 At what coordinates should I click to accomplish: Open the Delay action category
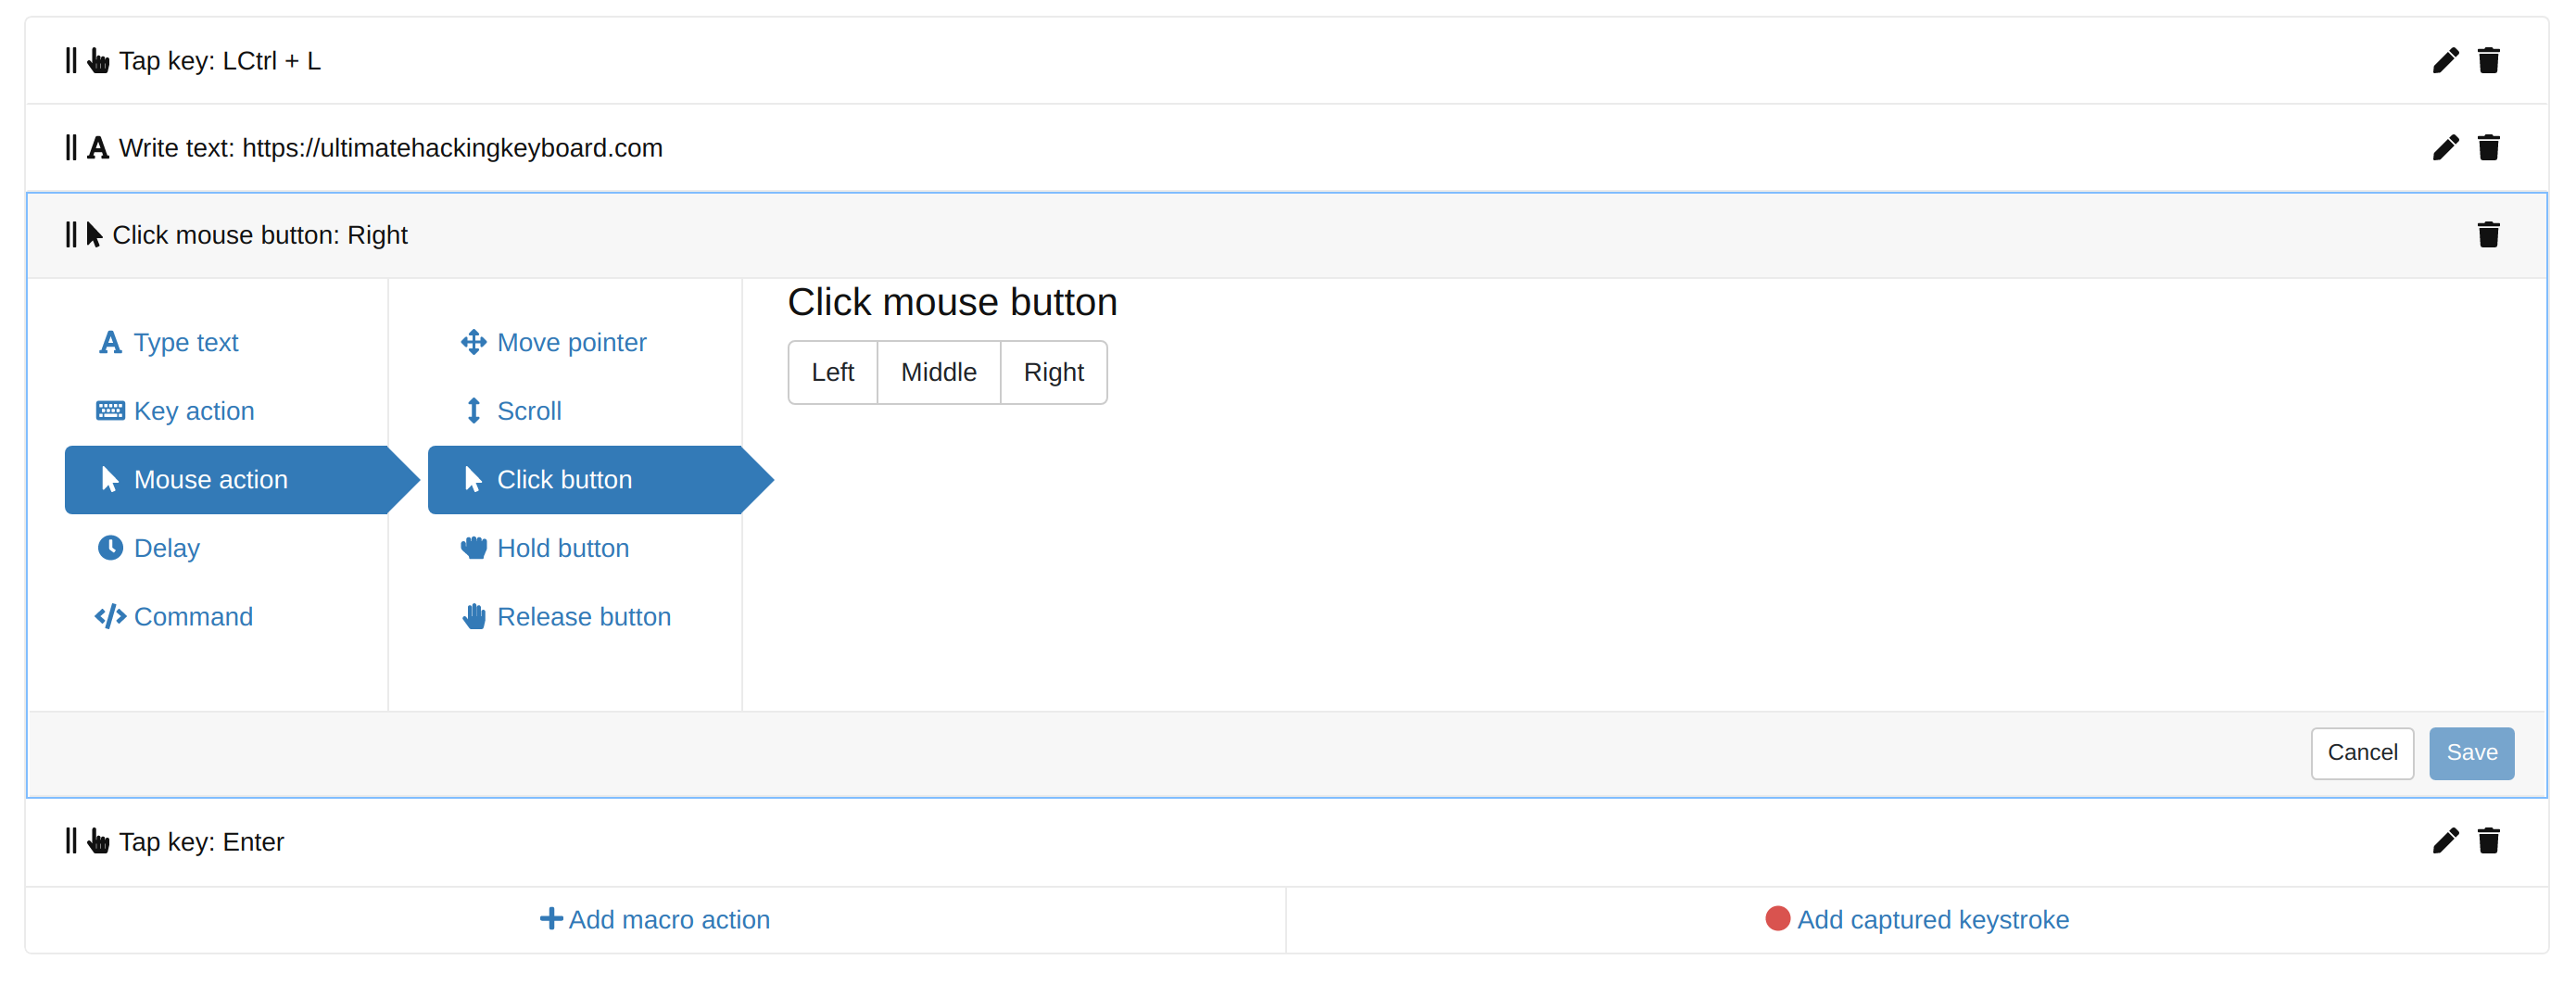(x=166, y=547)
